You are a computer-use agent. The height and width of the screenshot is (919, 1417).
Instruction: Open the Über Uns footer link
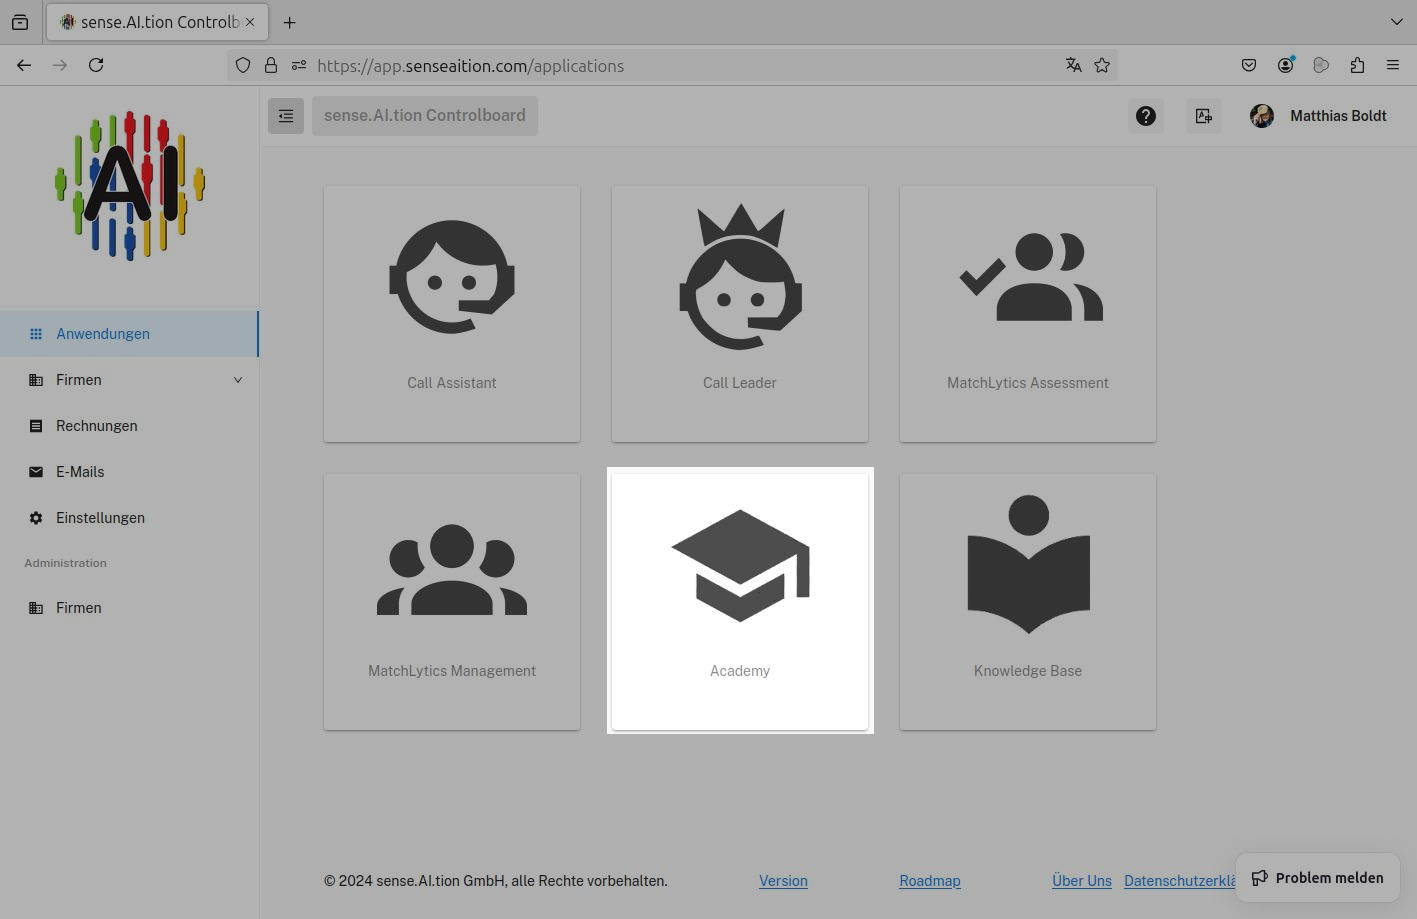coord(1082,881)
